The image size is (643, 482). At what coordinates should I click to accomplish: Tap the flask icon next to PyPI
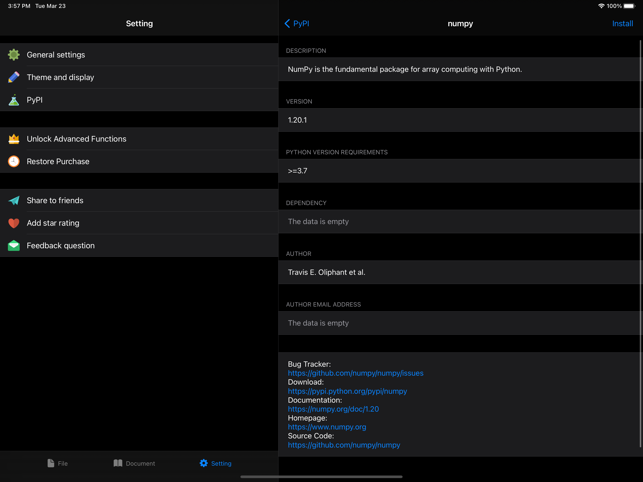pyautogui.click(x=14, y=100)
